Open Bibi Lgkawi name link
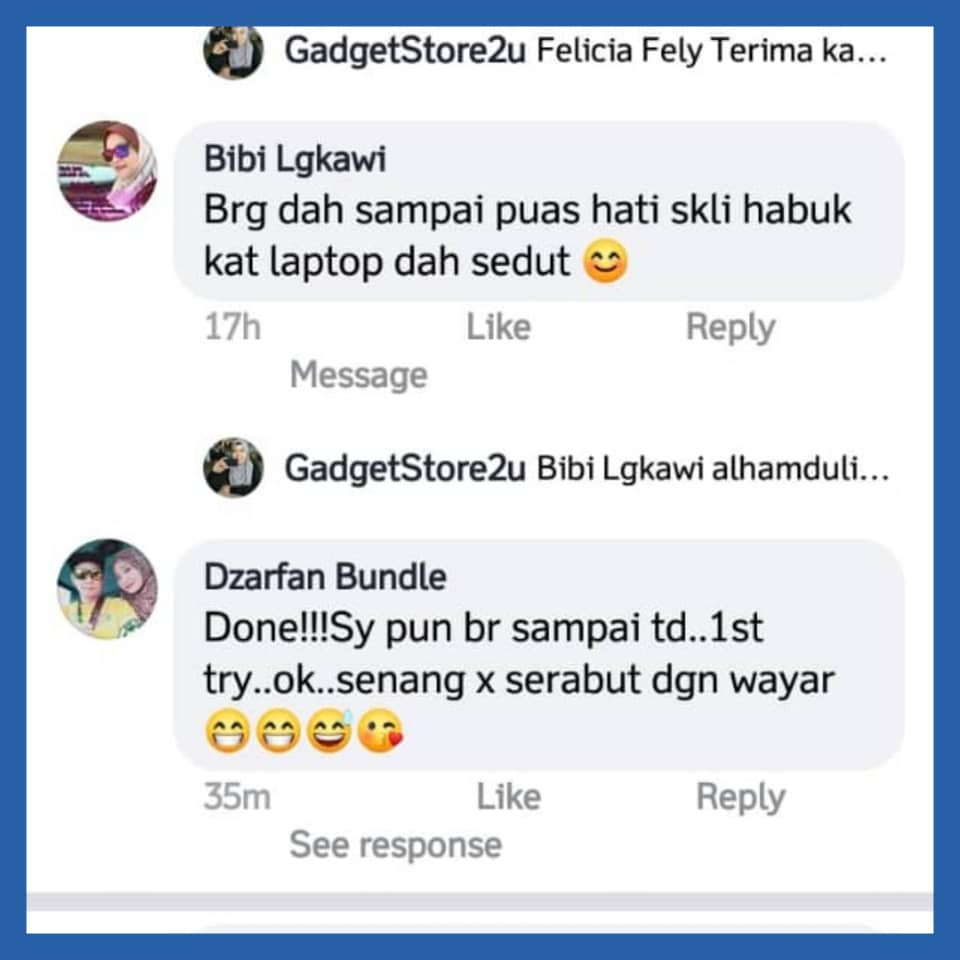960x960 pixels. point(295,159)
